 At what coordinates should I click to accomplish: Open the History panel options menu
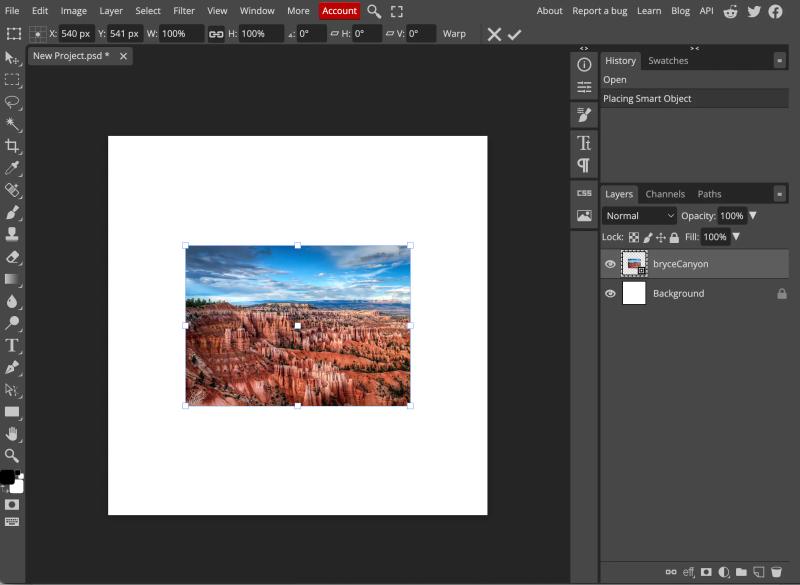click(779, 61)
